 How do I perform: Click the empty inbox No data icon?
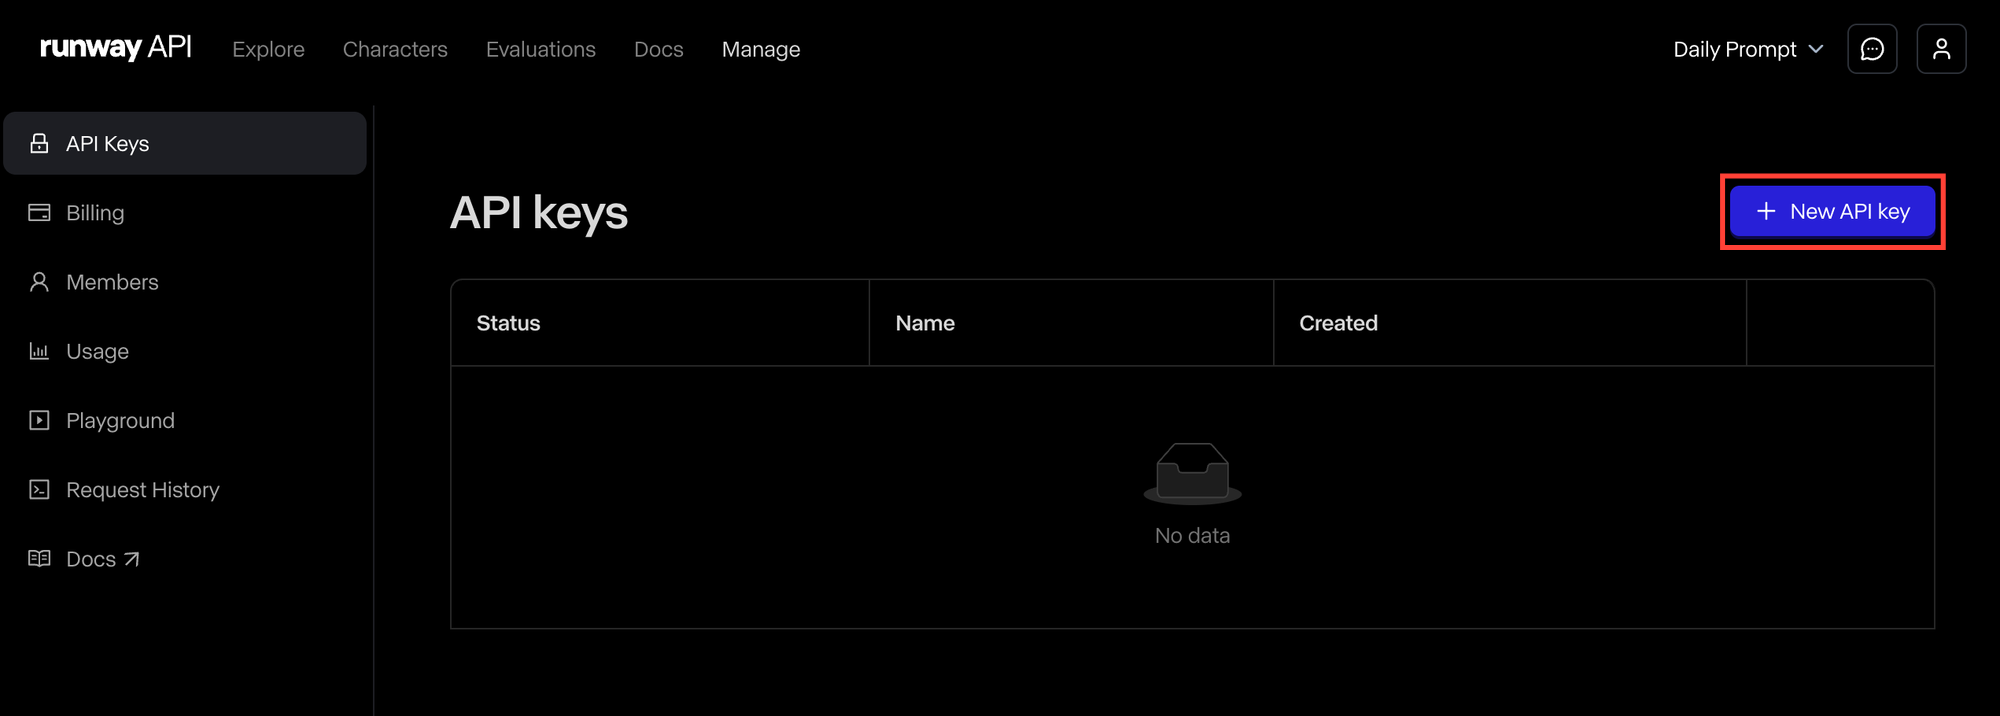pos(1192,473)
